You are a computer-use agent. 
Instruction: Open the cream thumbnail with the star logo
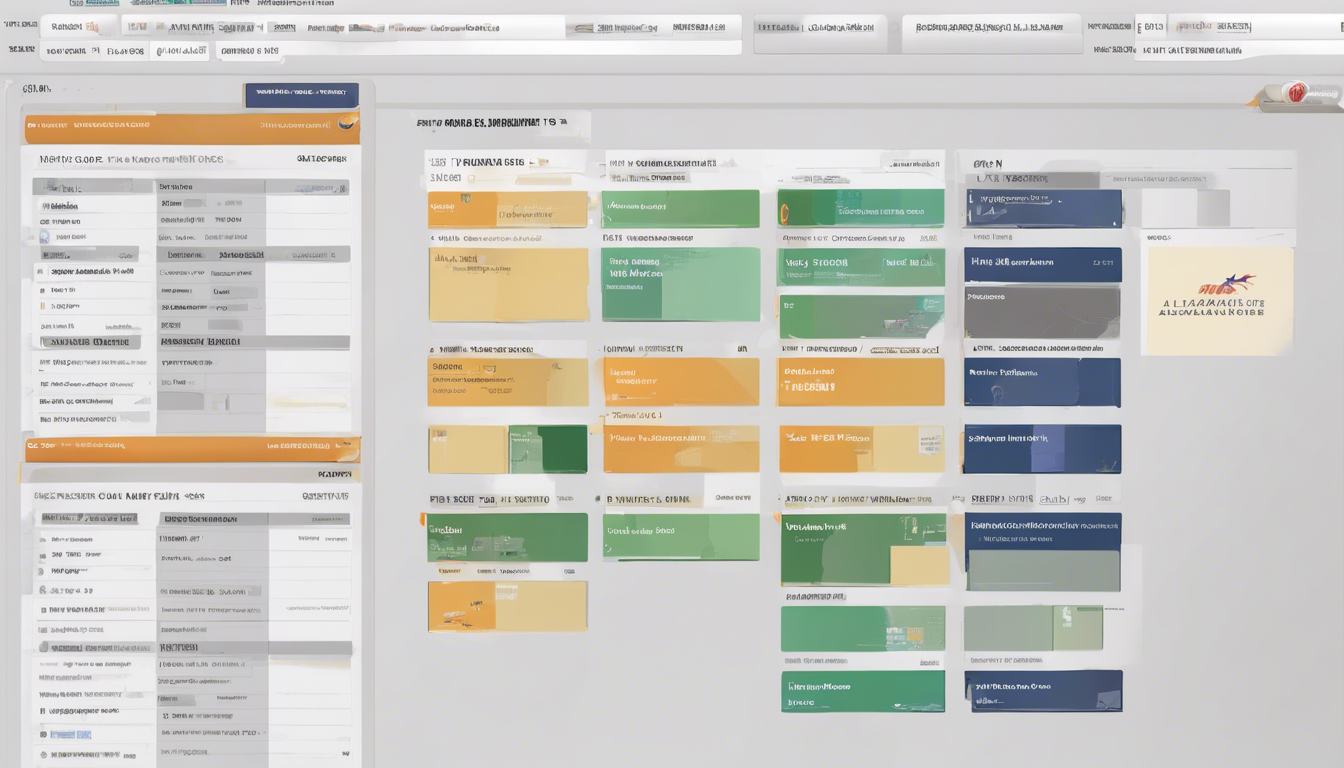(x=1219, y=300)
